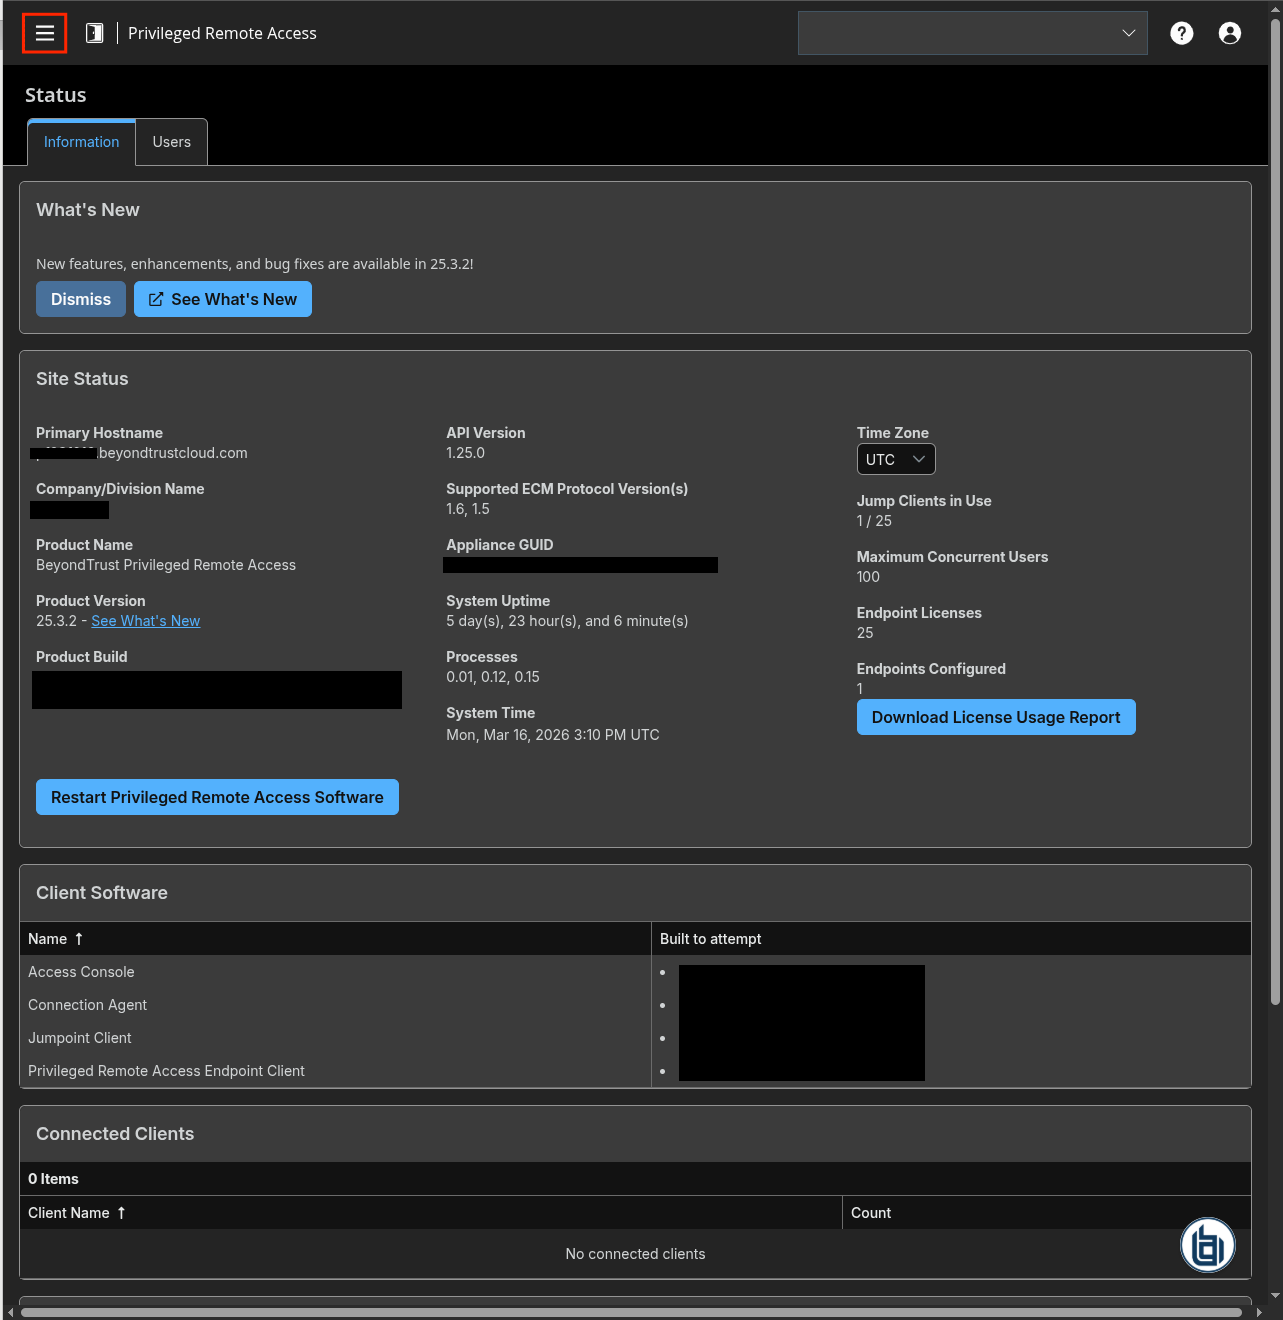The width and height of the screenshot is (1283, 1320).
Task: Click the BeyondTrust floating logo badge
Action: pos(1207,1245)
